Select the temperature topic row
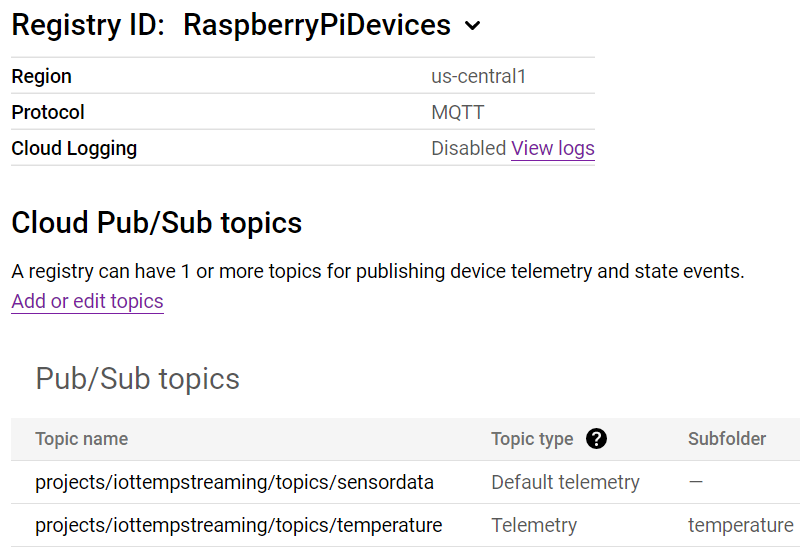 click(x=406, y=525)
